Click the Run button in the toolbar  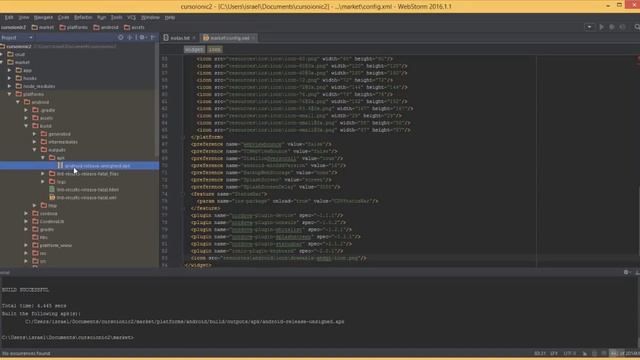[x=601, y=27]
